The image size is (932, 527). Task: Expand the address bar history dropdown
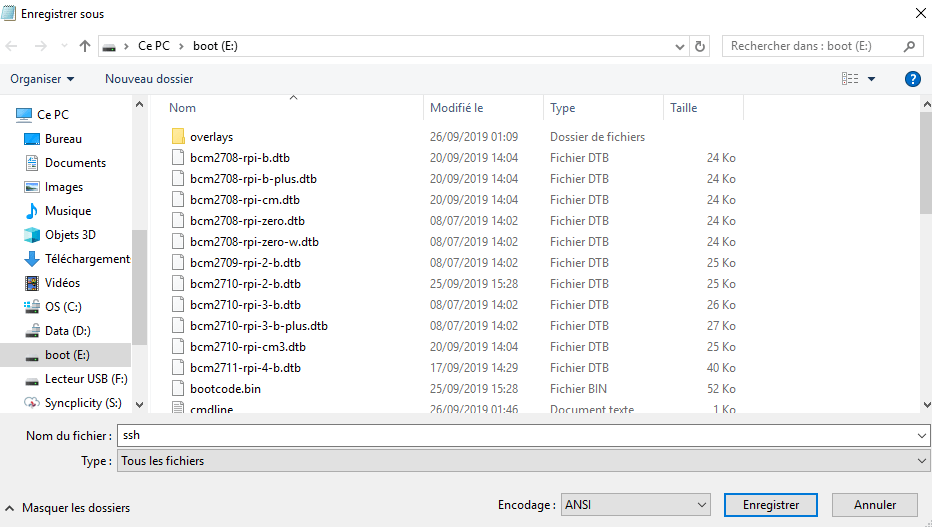(680, 46)
